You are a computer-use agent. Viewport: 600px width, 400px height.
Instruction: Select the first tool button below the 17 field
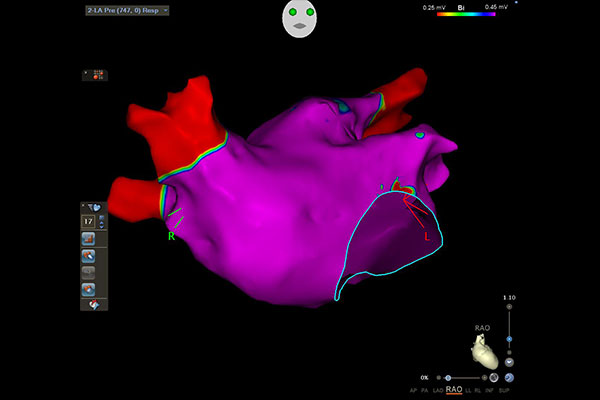click(89, 239)
